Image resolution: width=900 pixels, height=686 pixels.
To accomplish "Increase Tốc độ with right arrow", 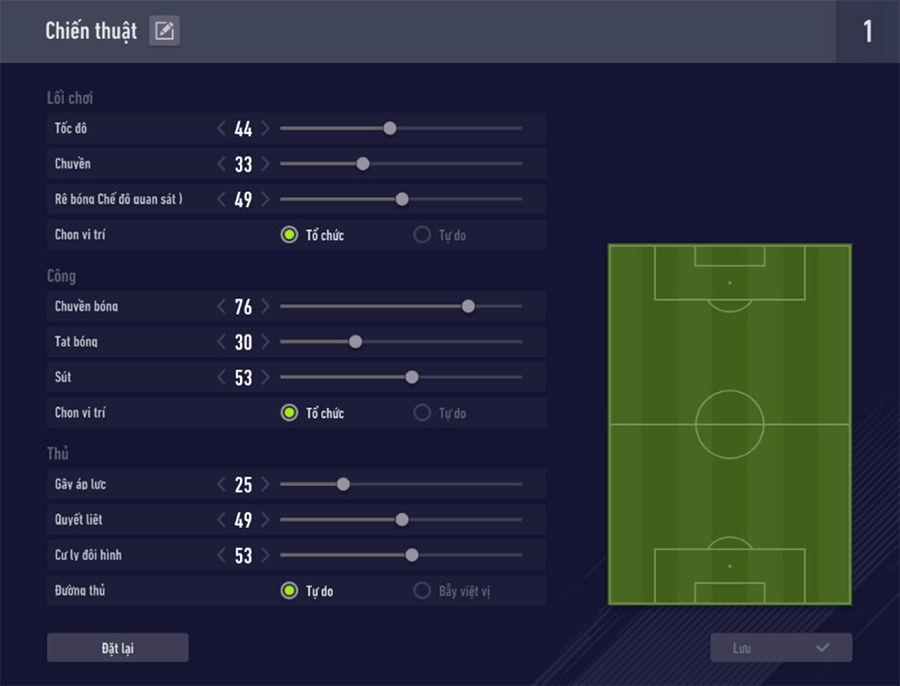I will pos(265,128).
